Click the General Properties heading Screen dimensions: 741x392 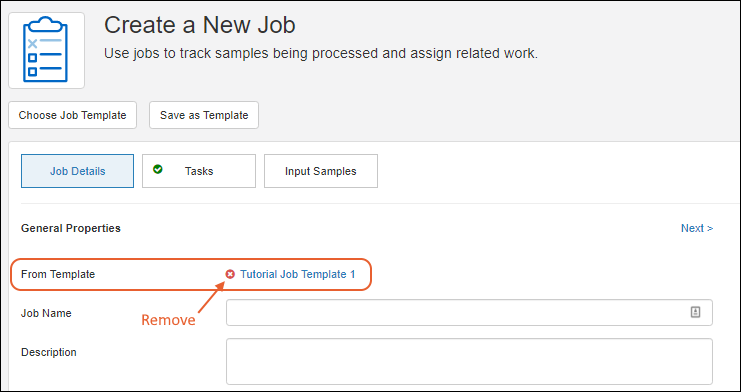71,228
